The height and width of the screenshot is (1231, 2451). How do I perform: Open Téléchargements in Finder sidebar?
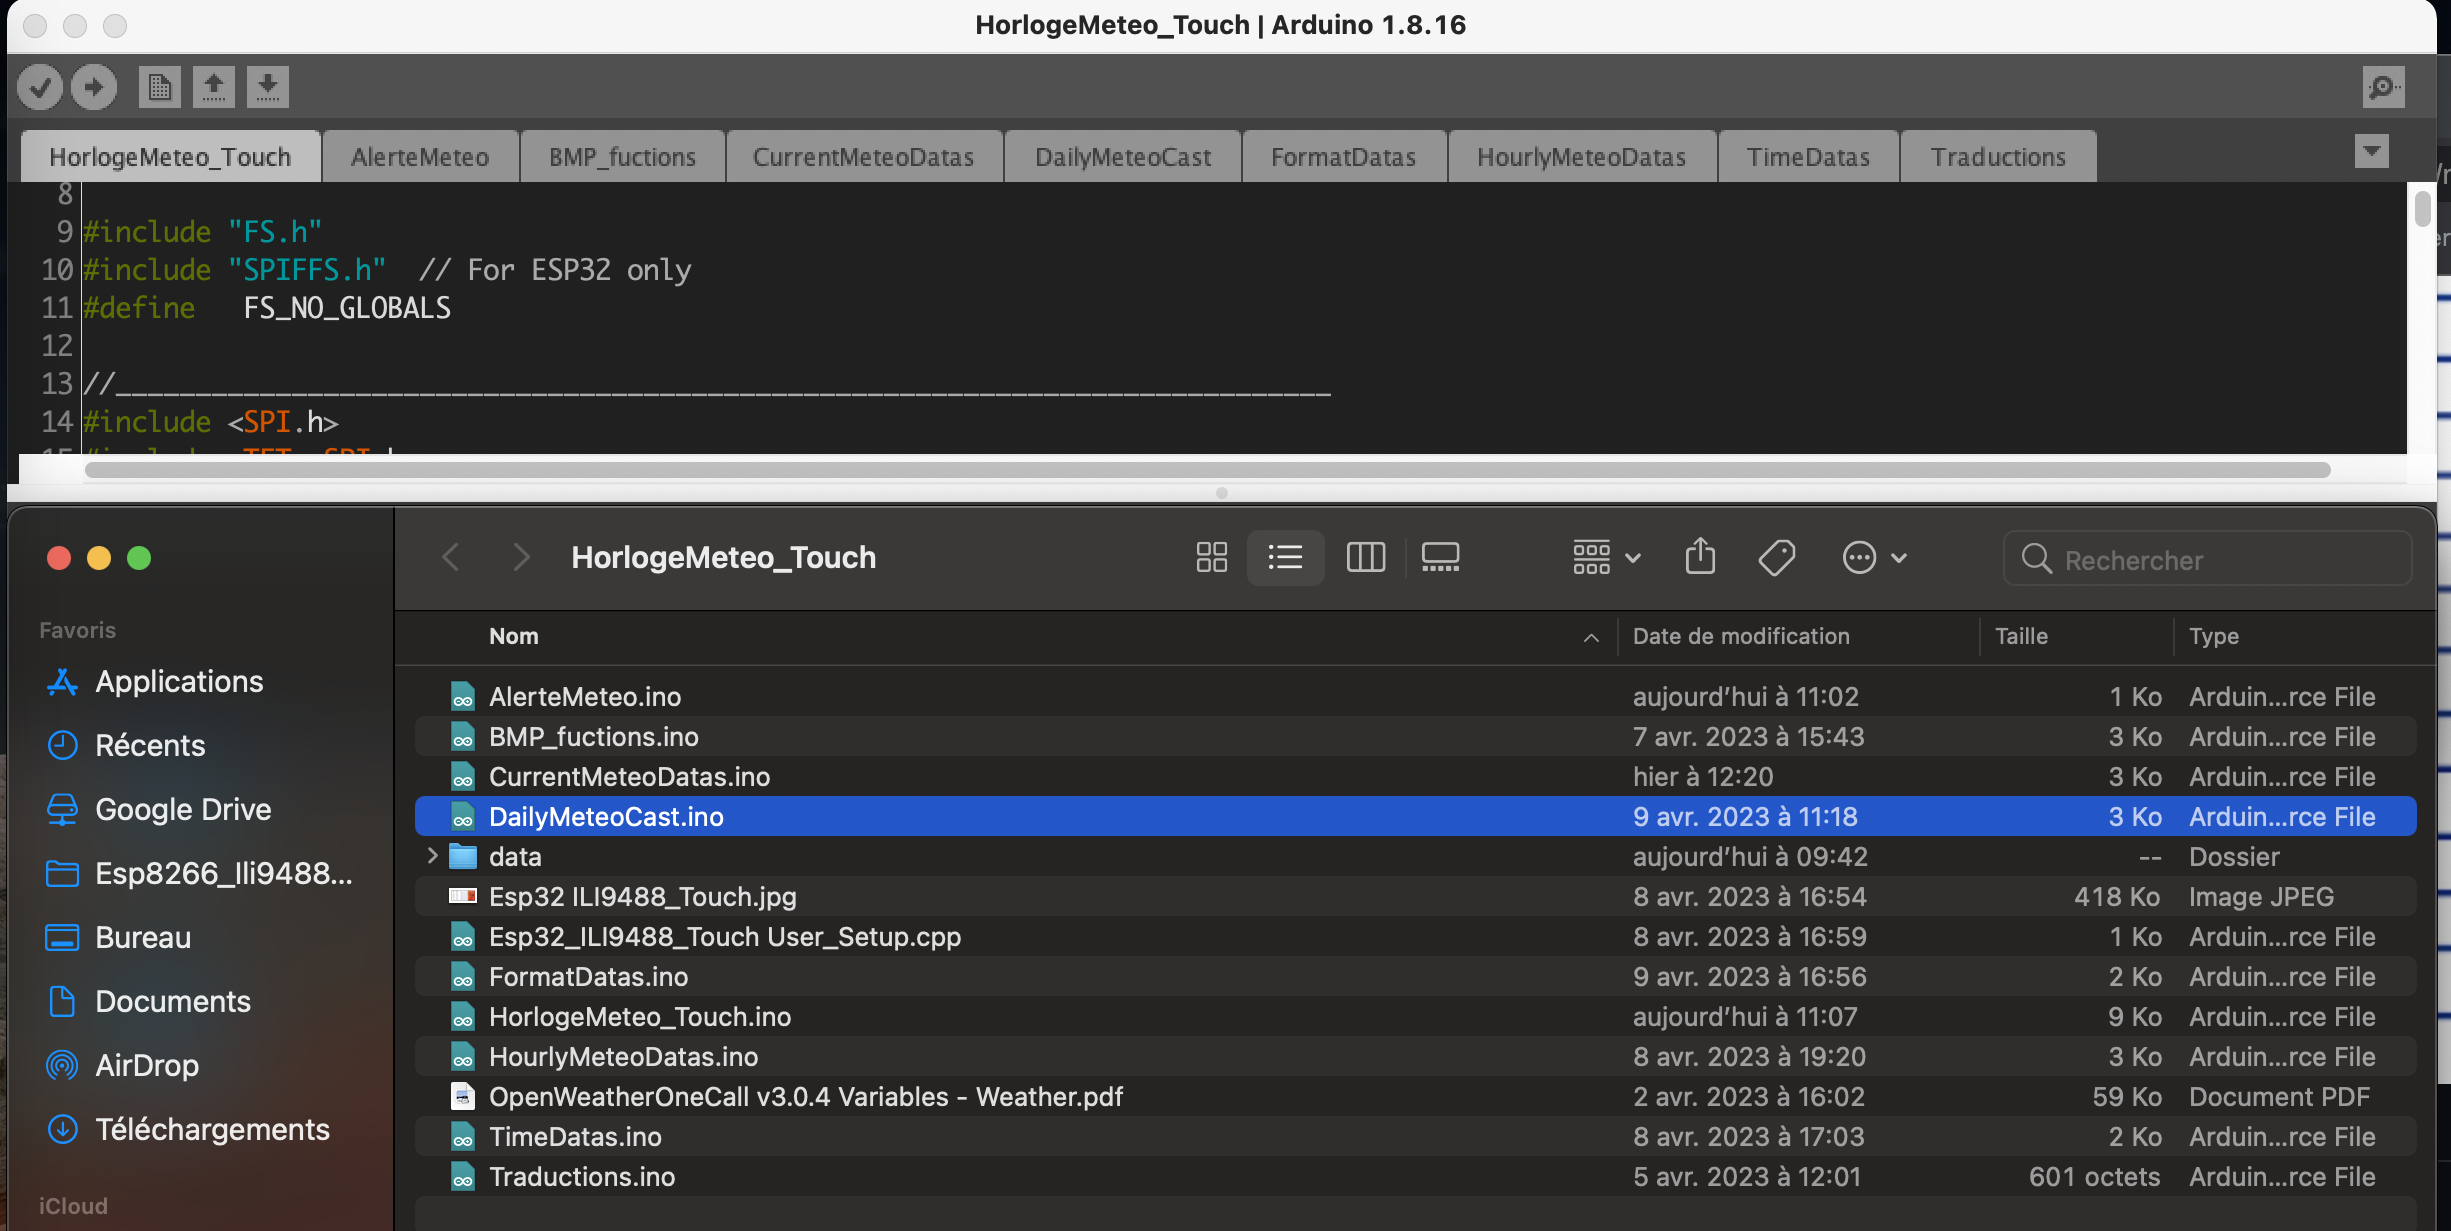coord(212,1129)
